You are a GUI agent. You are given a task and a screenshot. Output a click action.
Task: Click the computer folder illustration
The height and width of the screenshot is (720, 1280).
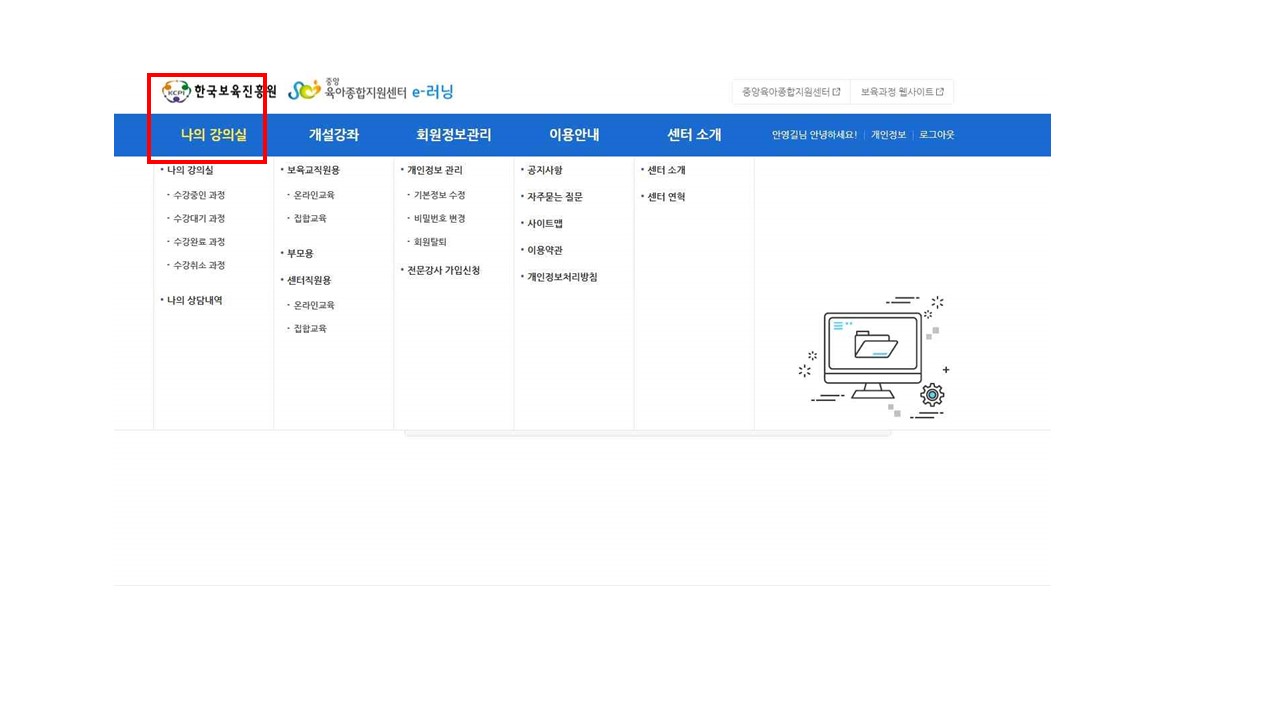874,356
